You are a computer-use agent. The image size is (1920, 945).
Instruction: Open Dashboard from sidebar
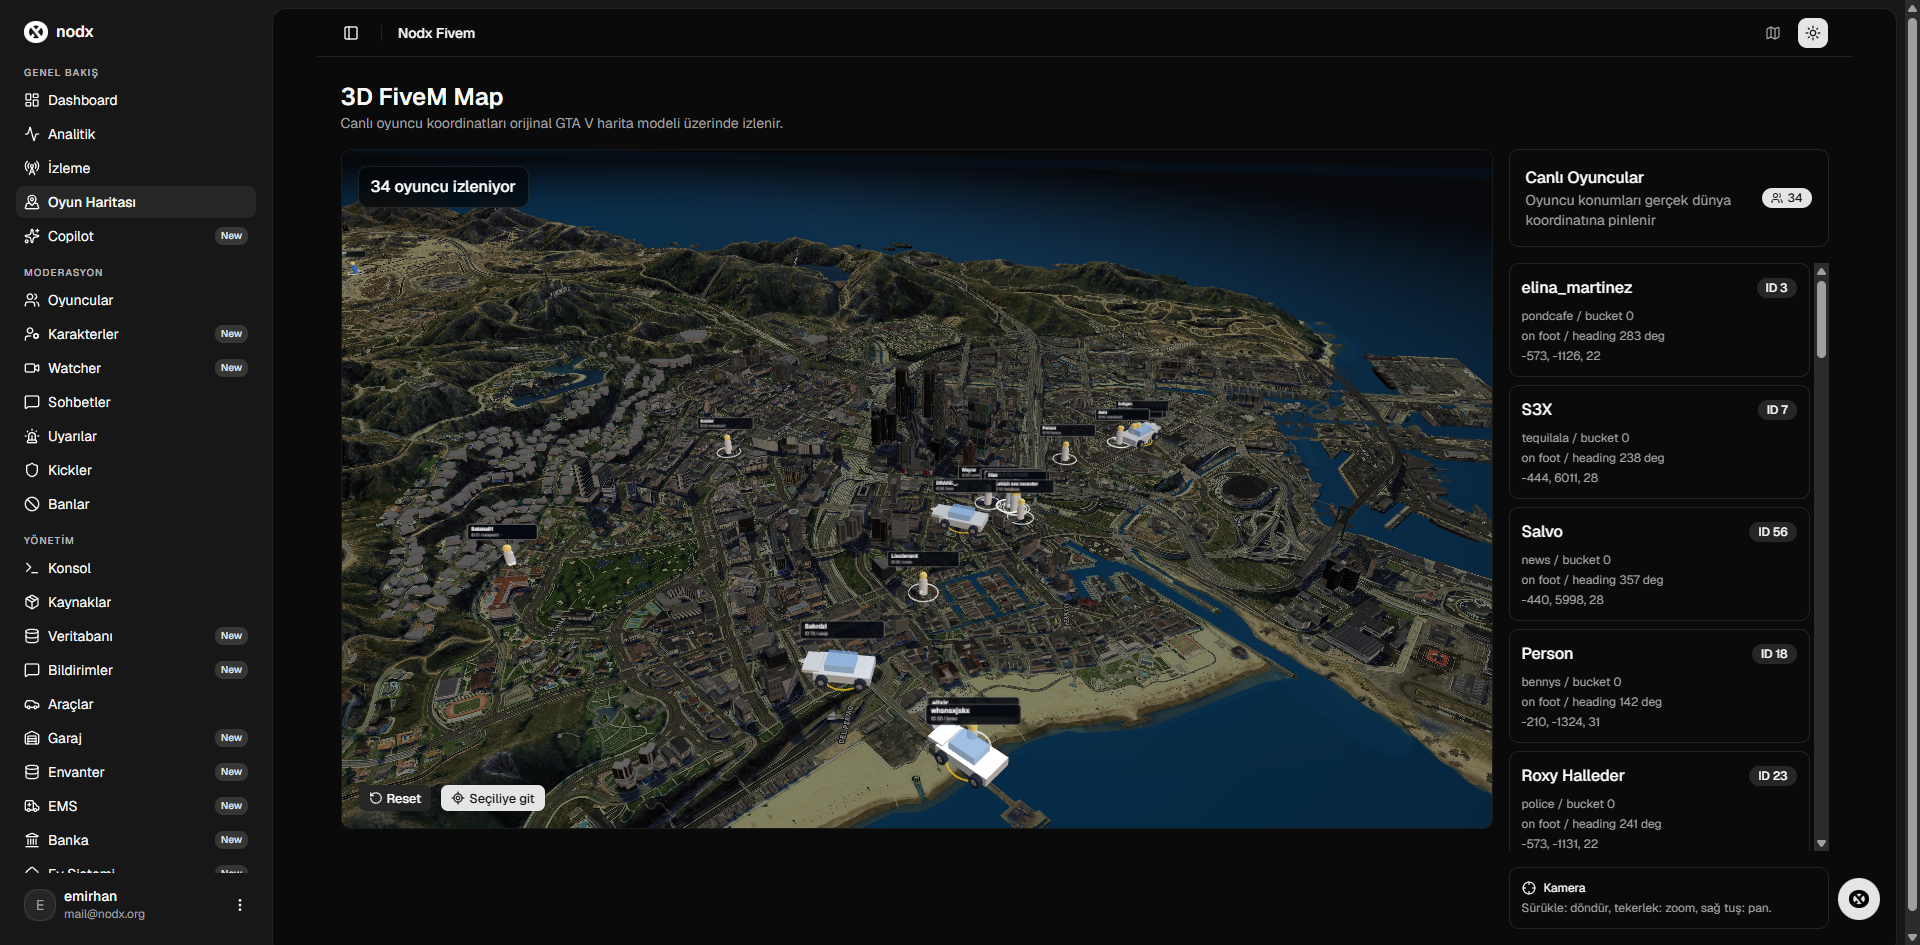[136, 100]
